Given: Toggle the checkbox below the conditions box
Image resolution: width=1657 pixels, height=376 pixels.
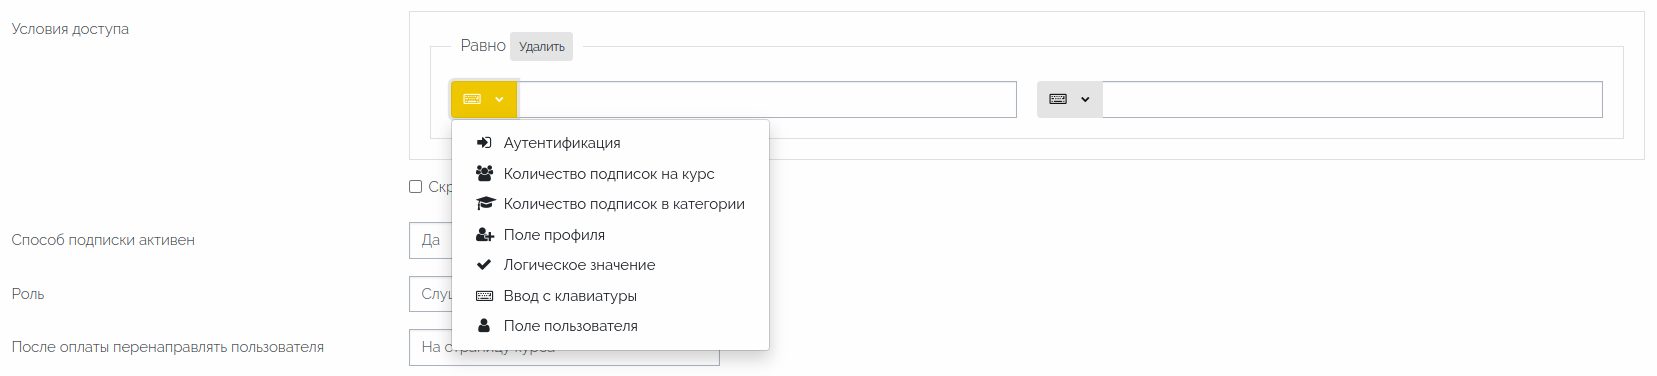Looking at the screenshot, I should tap(416, 187).
